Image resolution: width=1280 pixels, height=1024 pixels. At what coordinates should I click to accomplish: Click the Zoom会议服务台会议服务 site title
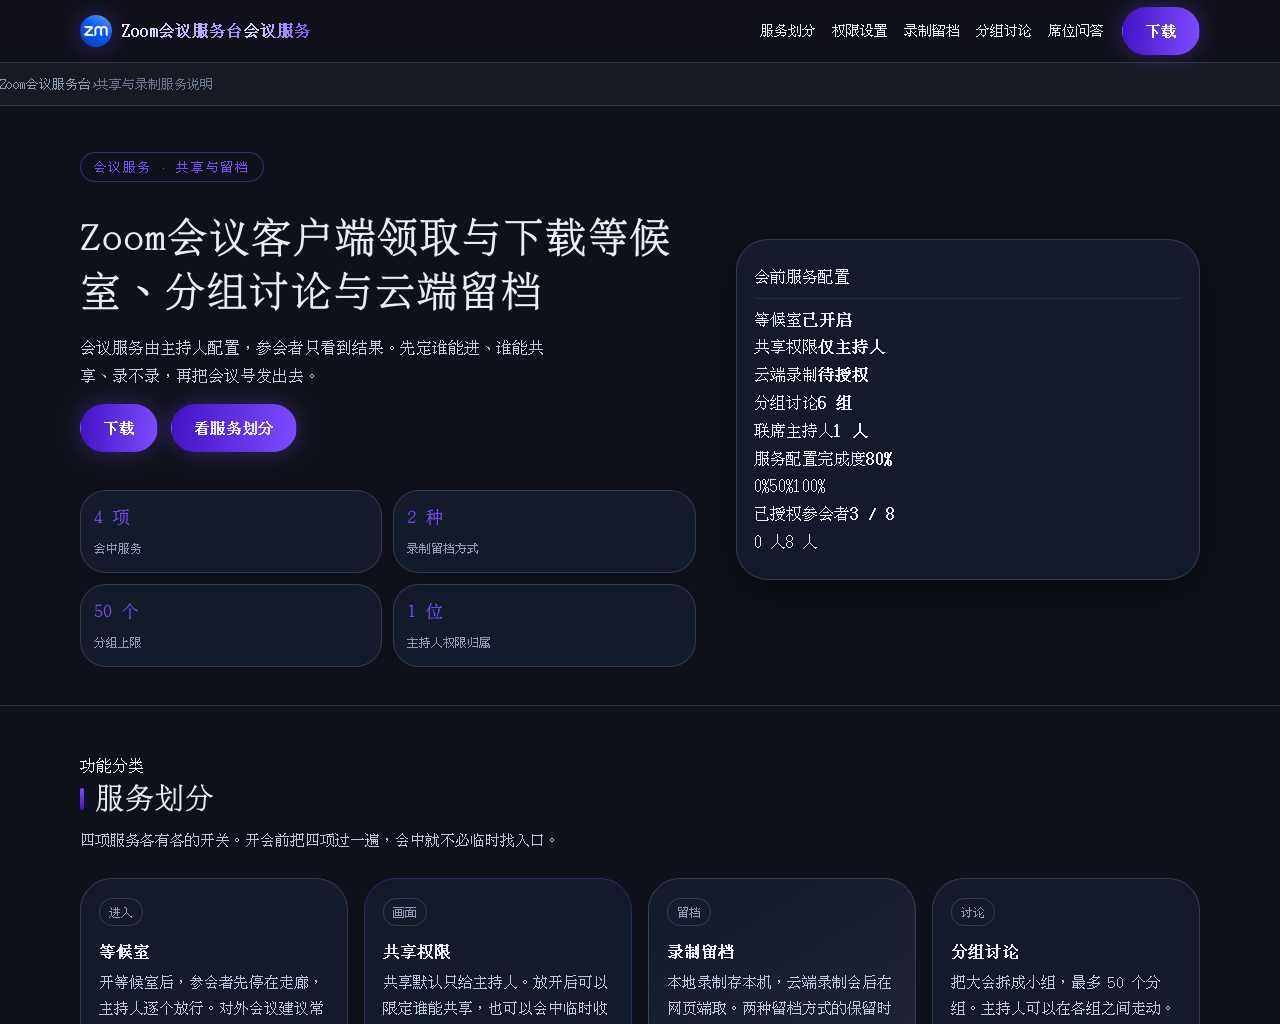215,31
